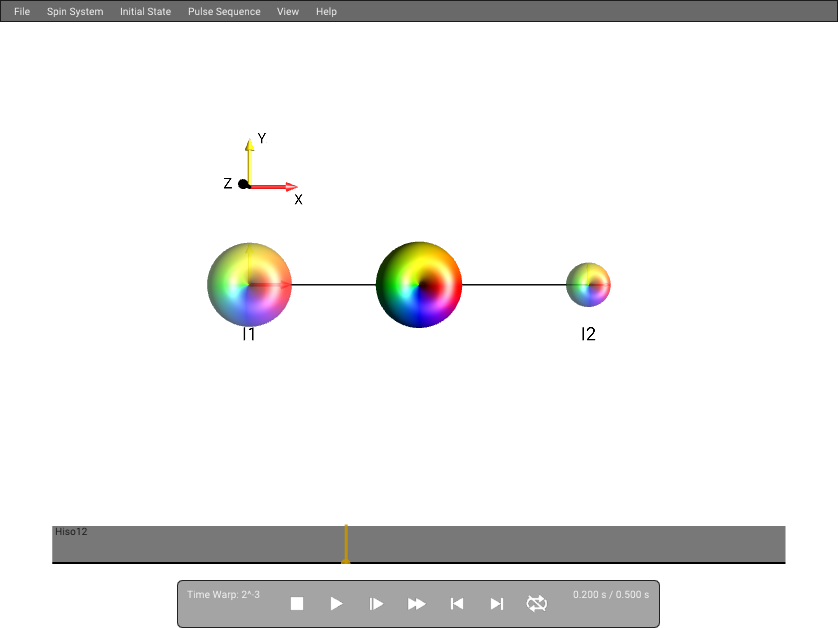Open the File menu
This screenshot has height=628, width=838.
coord(22,11)
